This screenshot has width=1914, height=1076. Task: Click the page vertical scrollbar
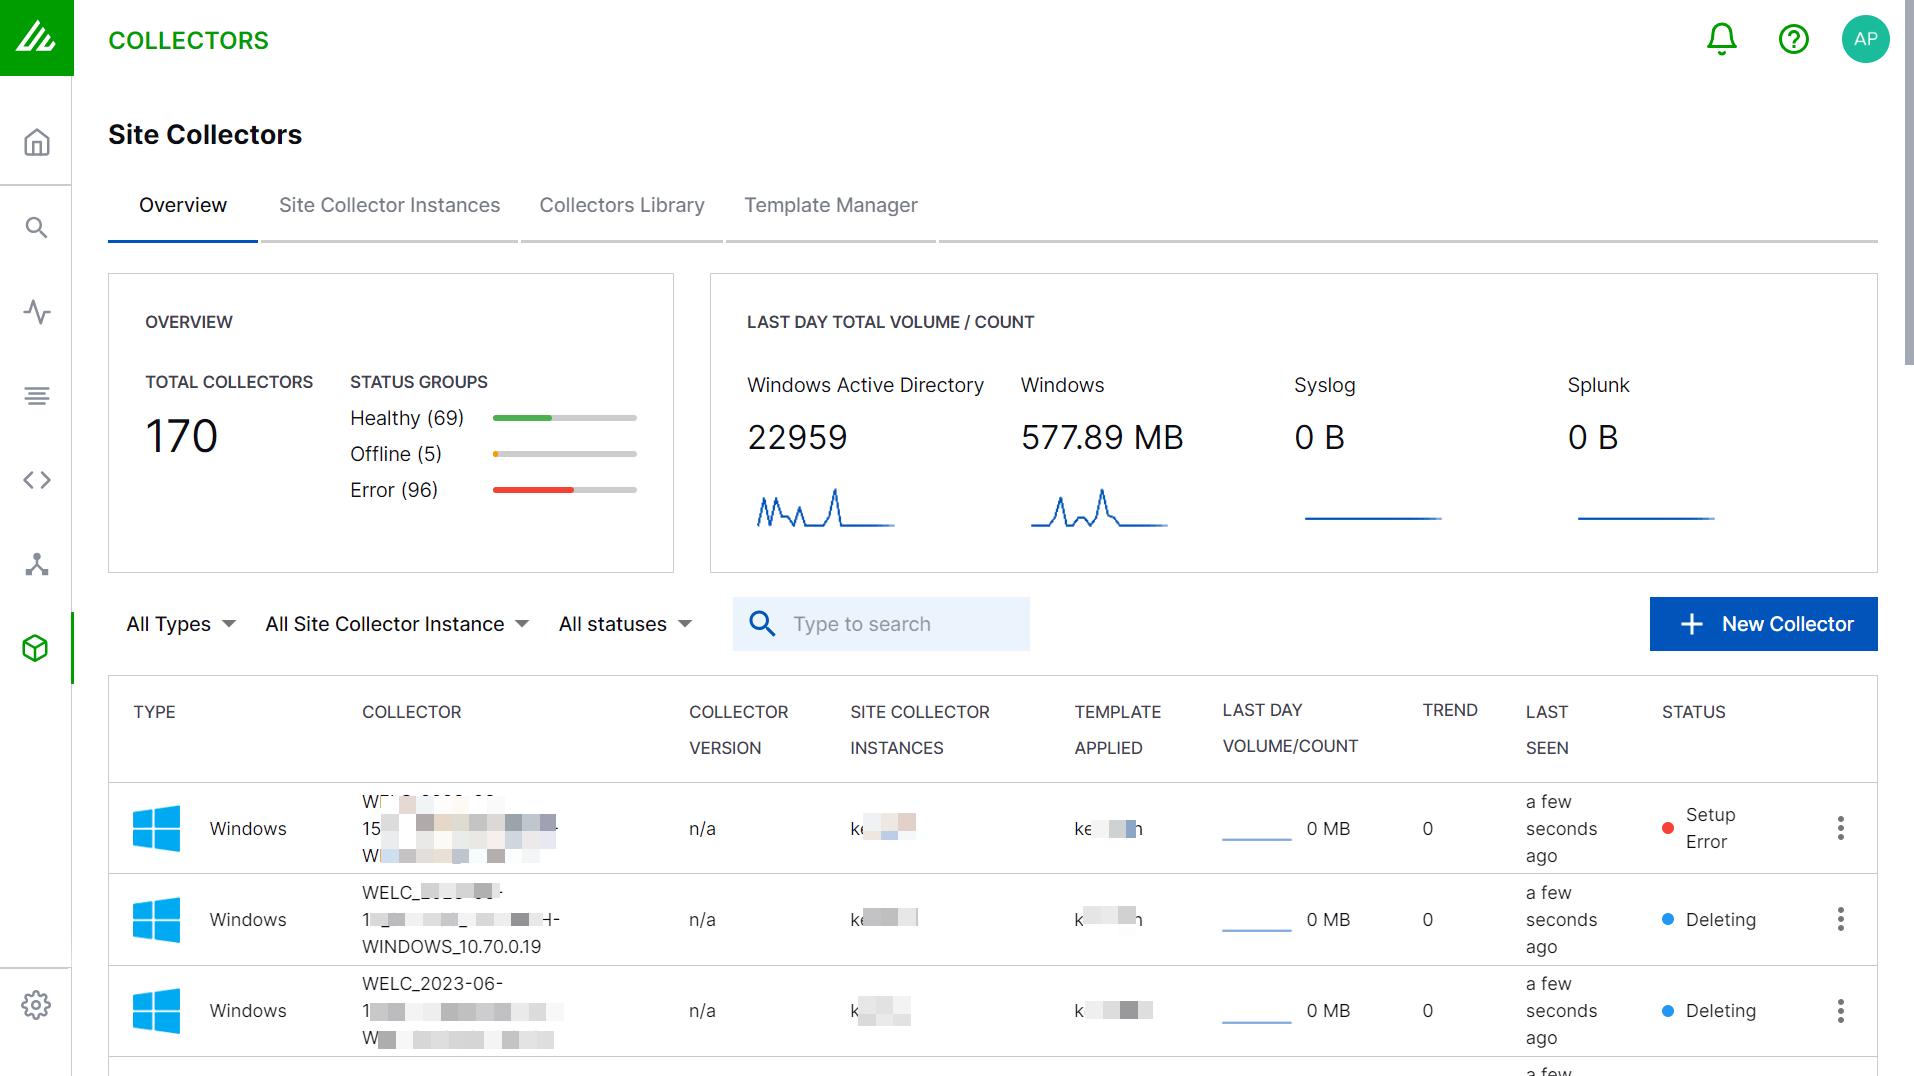coord(1908,183)
